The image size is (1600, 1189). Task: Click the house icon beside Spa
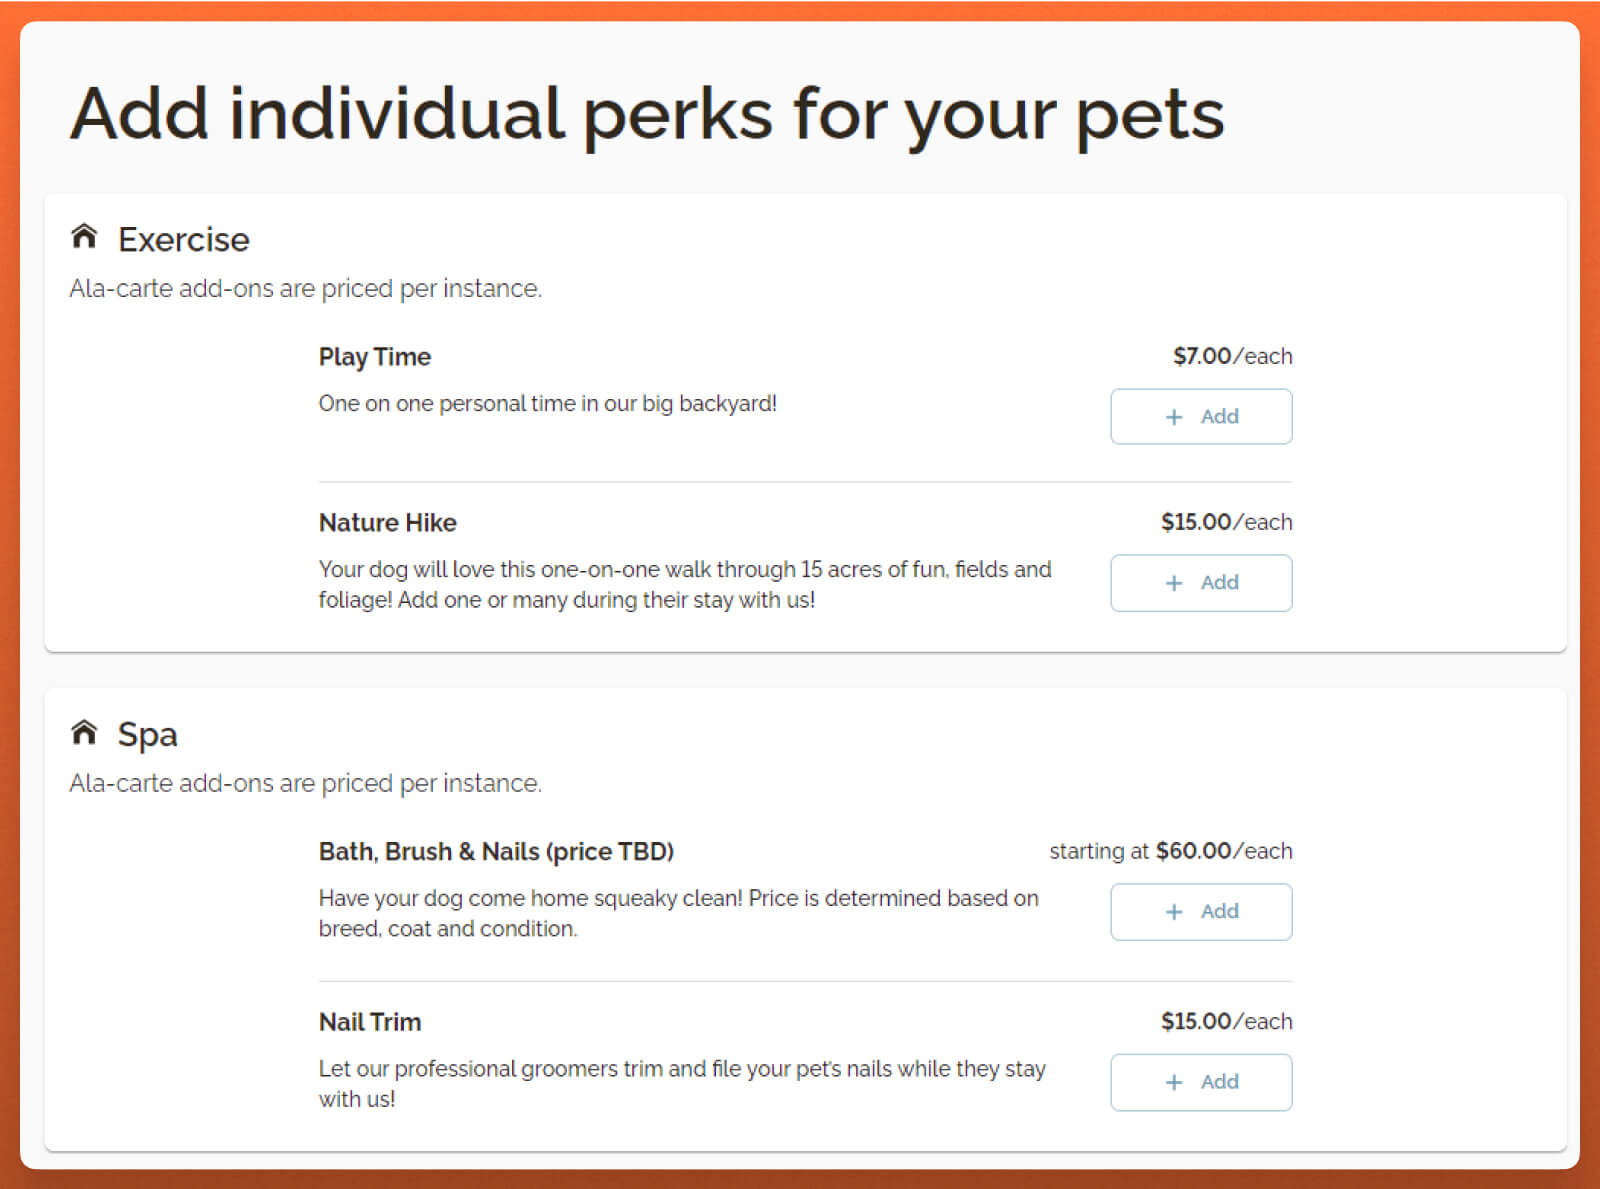[84, 732]
